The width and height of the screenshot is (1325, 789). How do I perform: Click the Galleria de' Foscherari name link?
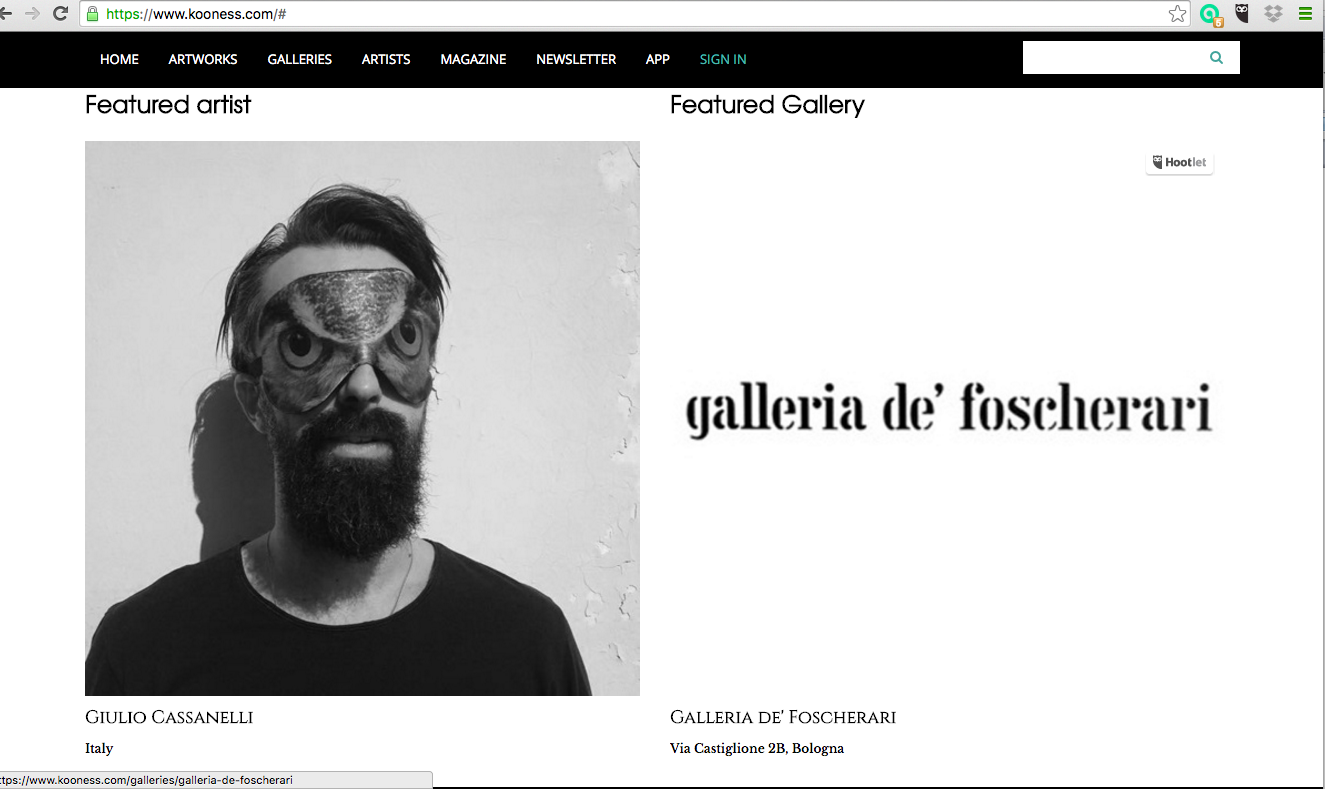(783, 717)
